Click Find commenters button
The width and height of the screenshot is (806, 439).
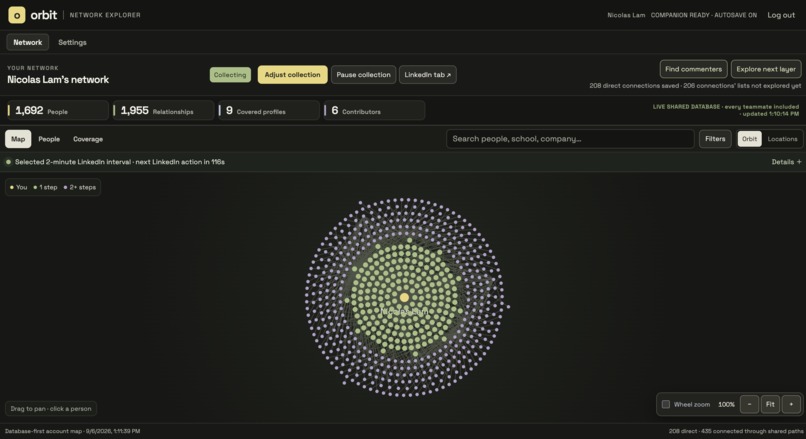(693, 69)
